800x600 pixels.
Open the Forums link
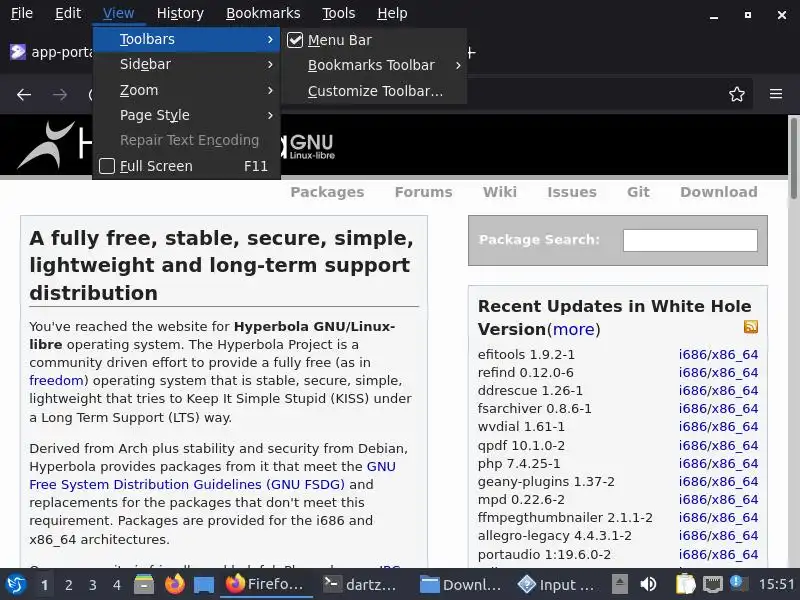coord(423,192)
